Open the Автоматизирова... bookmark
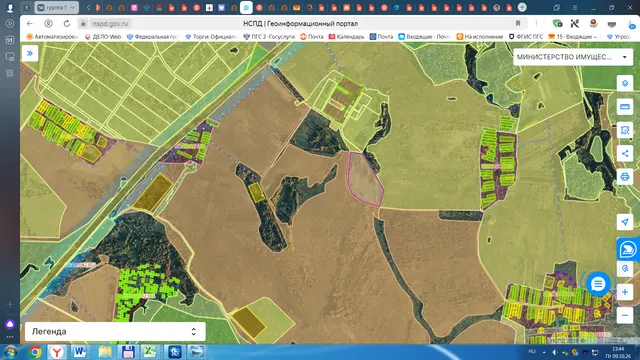 pyautogui.click(x=53, y=37)
